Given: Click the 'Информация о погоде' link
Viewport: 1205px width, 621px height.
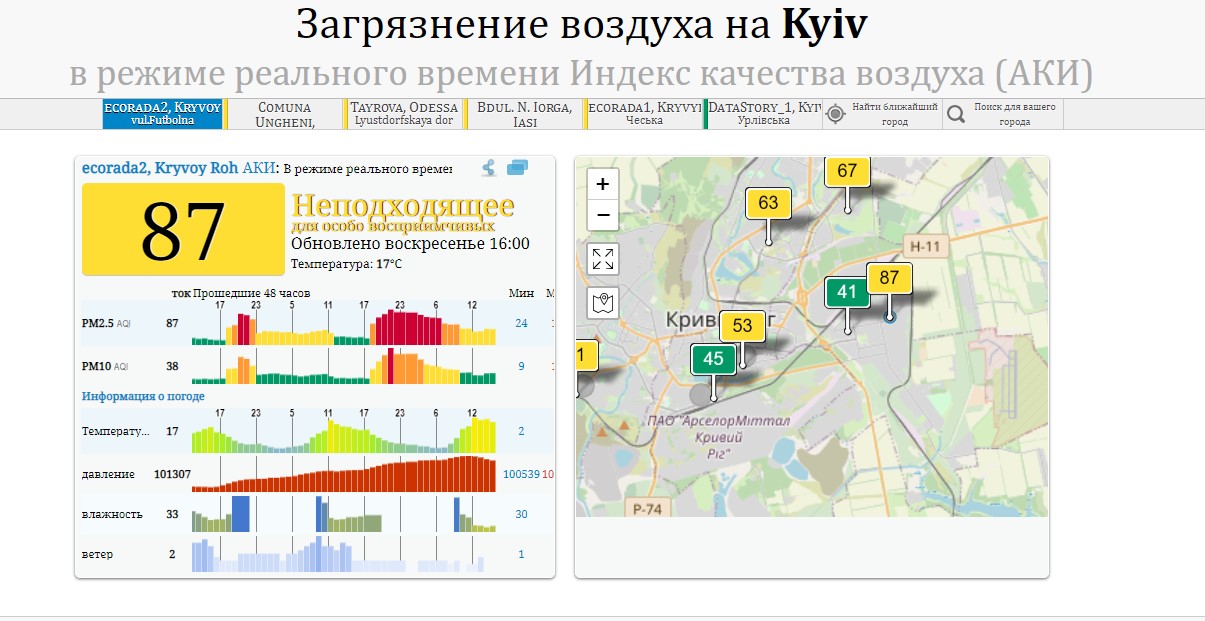Looking at the screenshot, I should 143,396.
